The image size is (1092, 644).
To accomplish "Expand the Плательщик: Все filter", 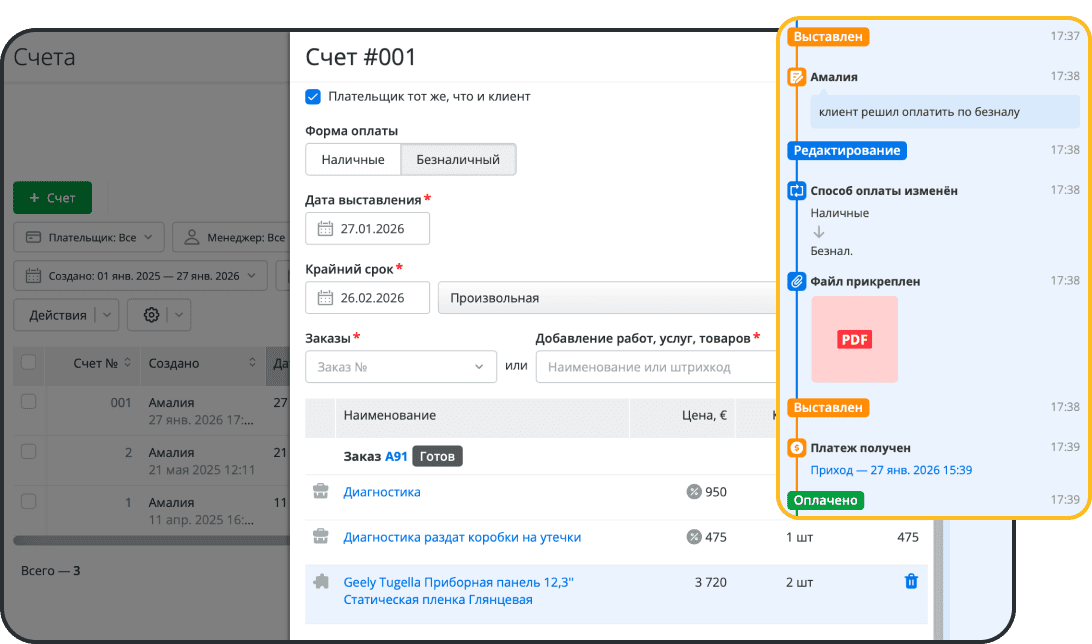I will 89,238.
